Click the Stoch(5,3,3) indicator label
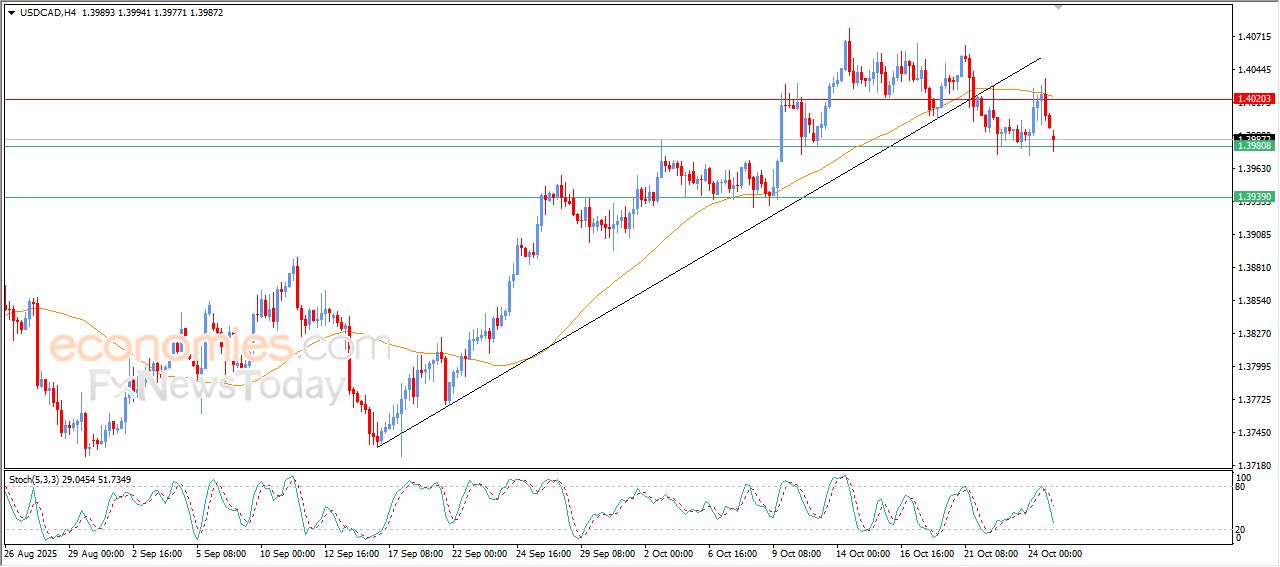 click(x=36, y=480)
